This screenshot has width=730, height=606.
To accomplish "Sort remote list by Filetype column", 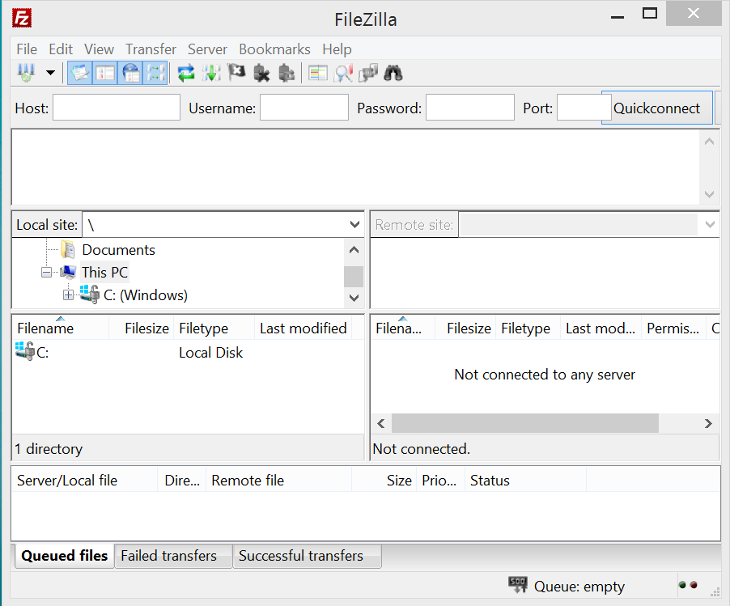I will (x=527, y=328).
